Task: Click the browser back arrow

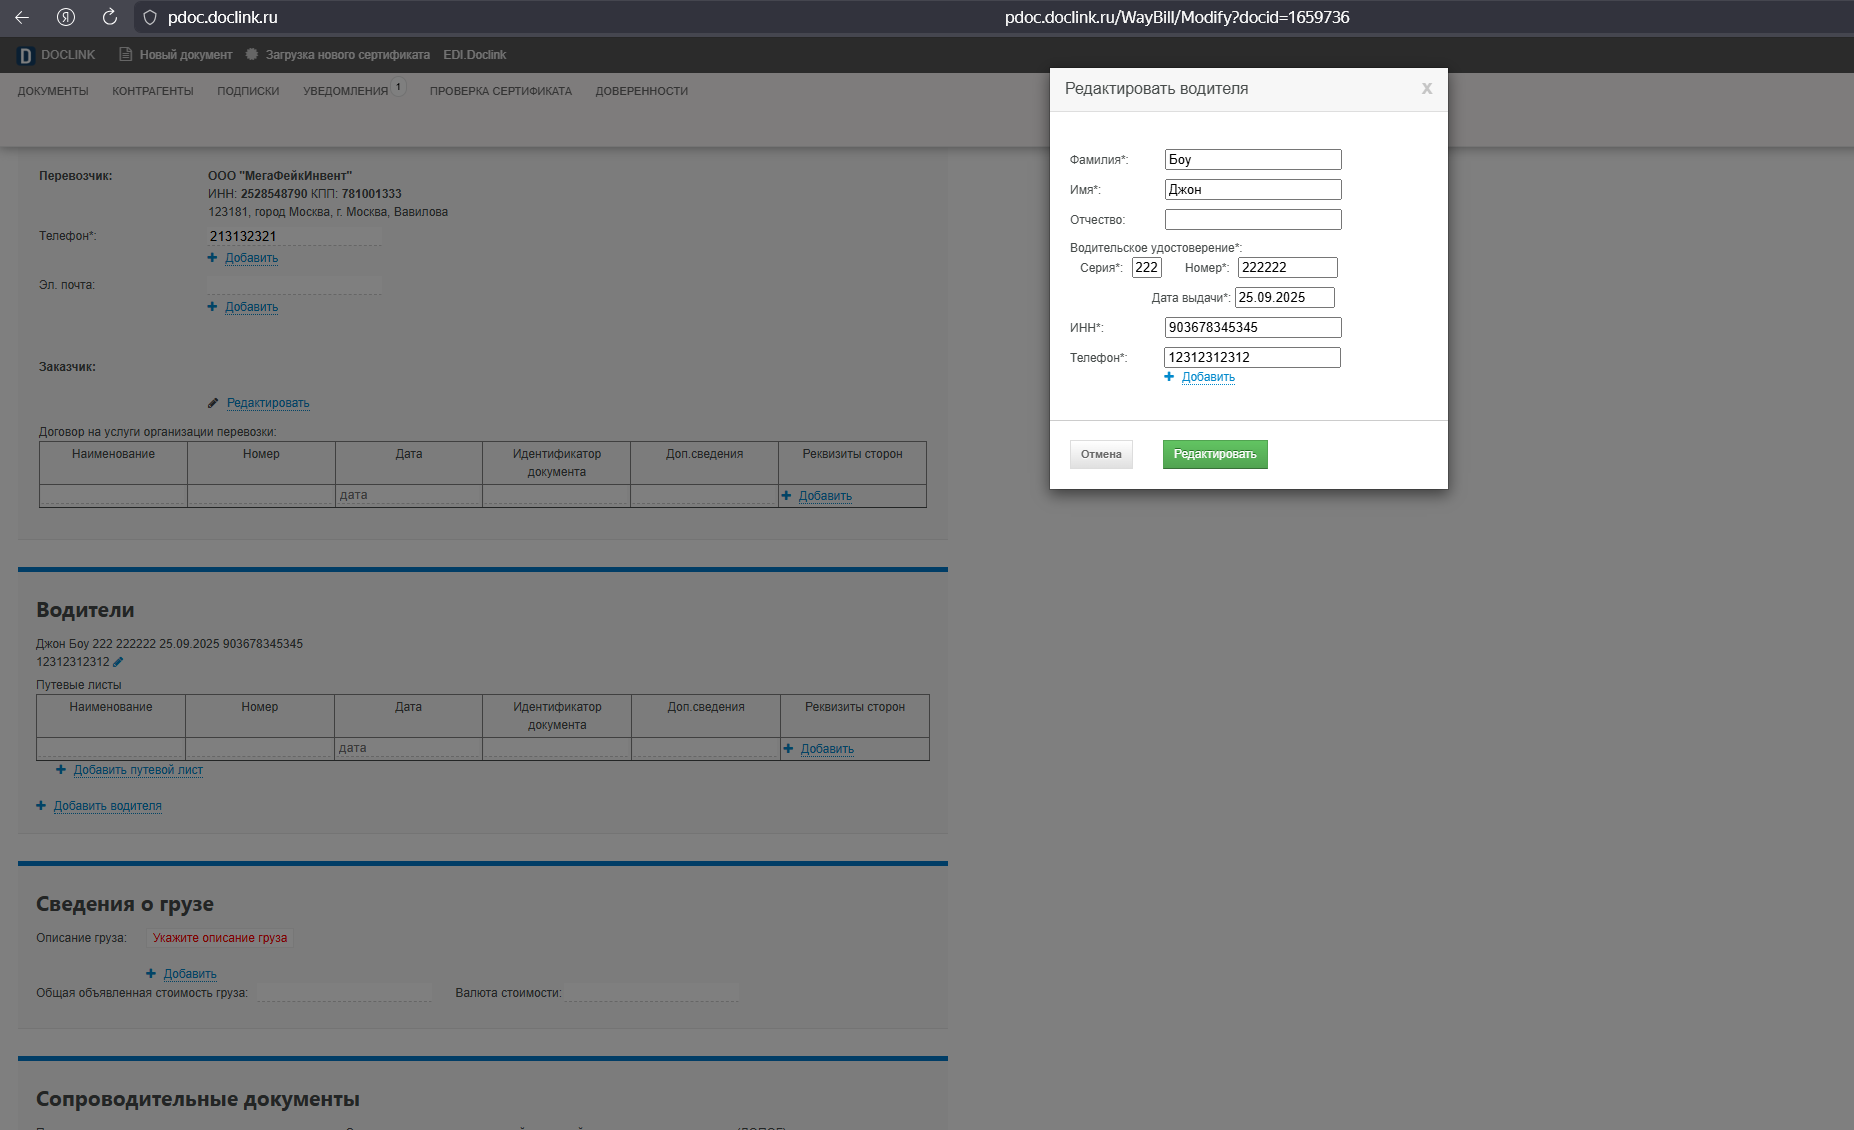Action: point(22,17)
